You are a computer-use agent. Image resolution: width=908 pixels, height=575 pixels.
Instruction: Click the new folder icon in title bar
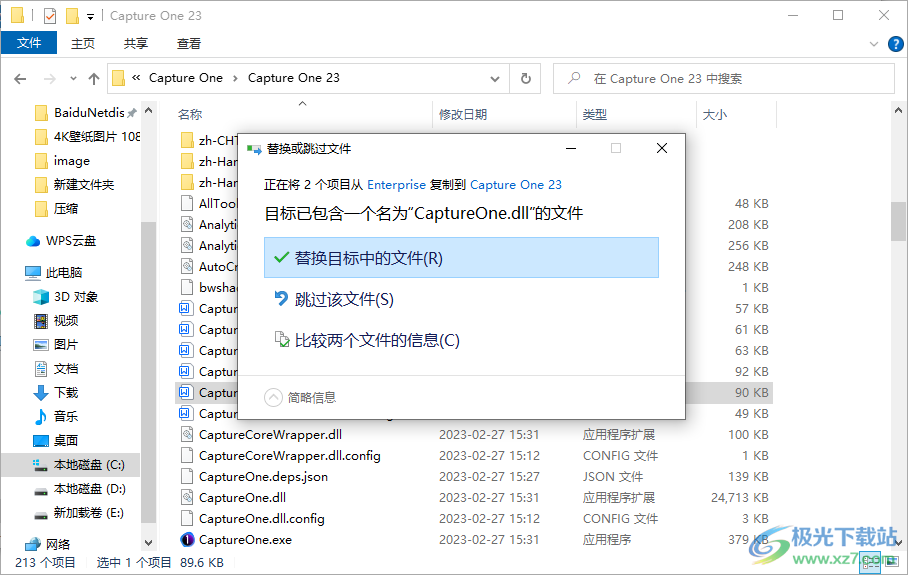(72, 16)
